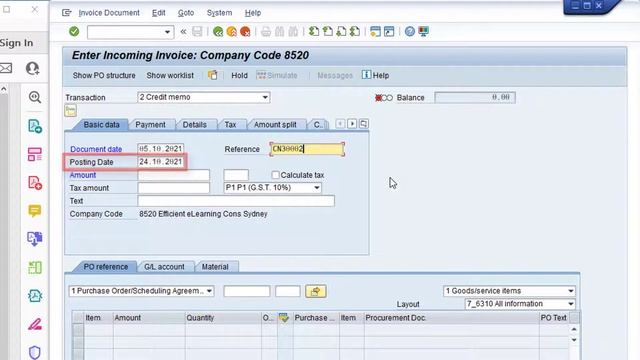Click the yellow Comment icon in Acrobat sidebar

[35, 211]
